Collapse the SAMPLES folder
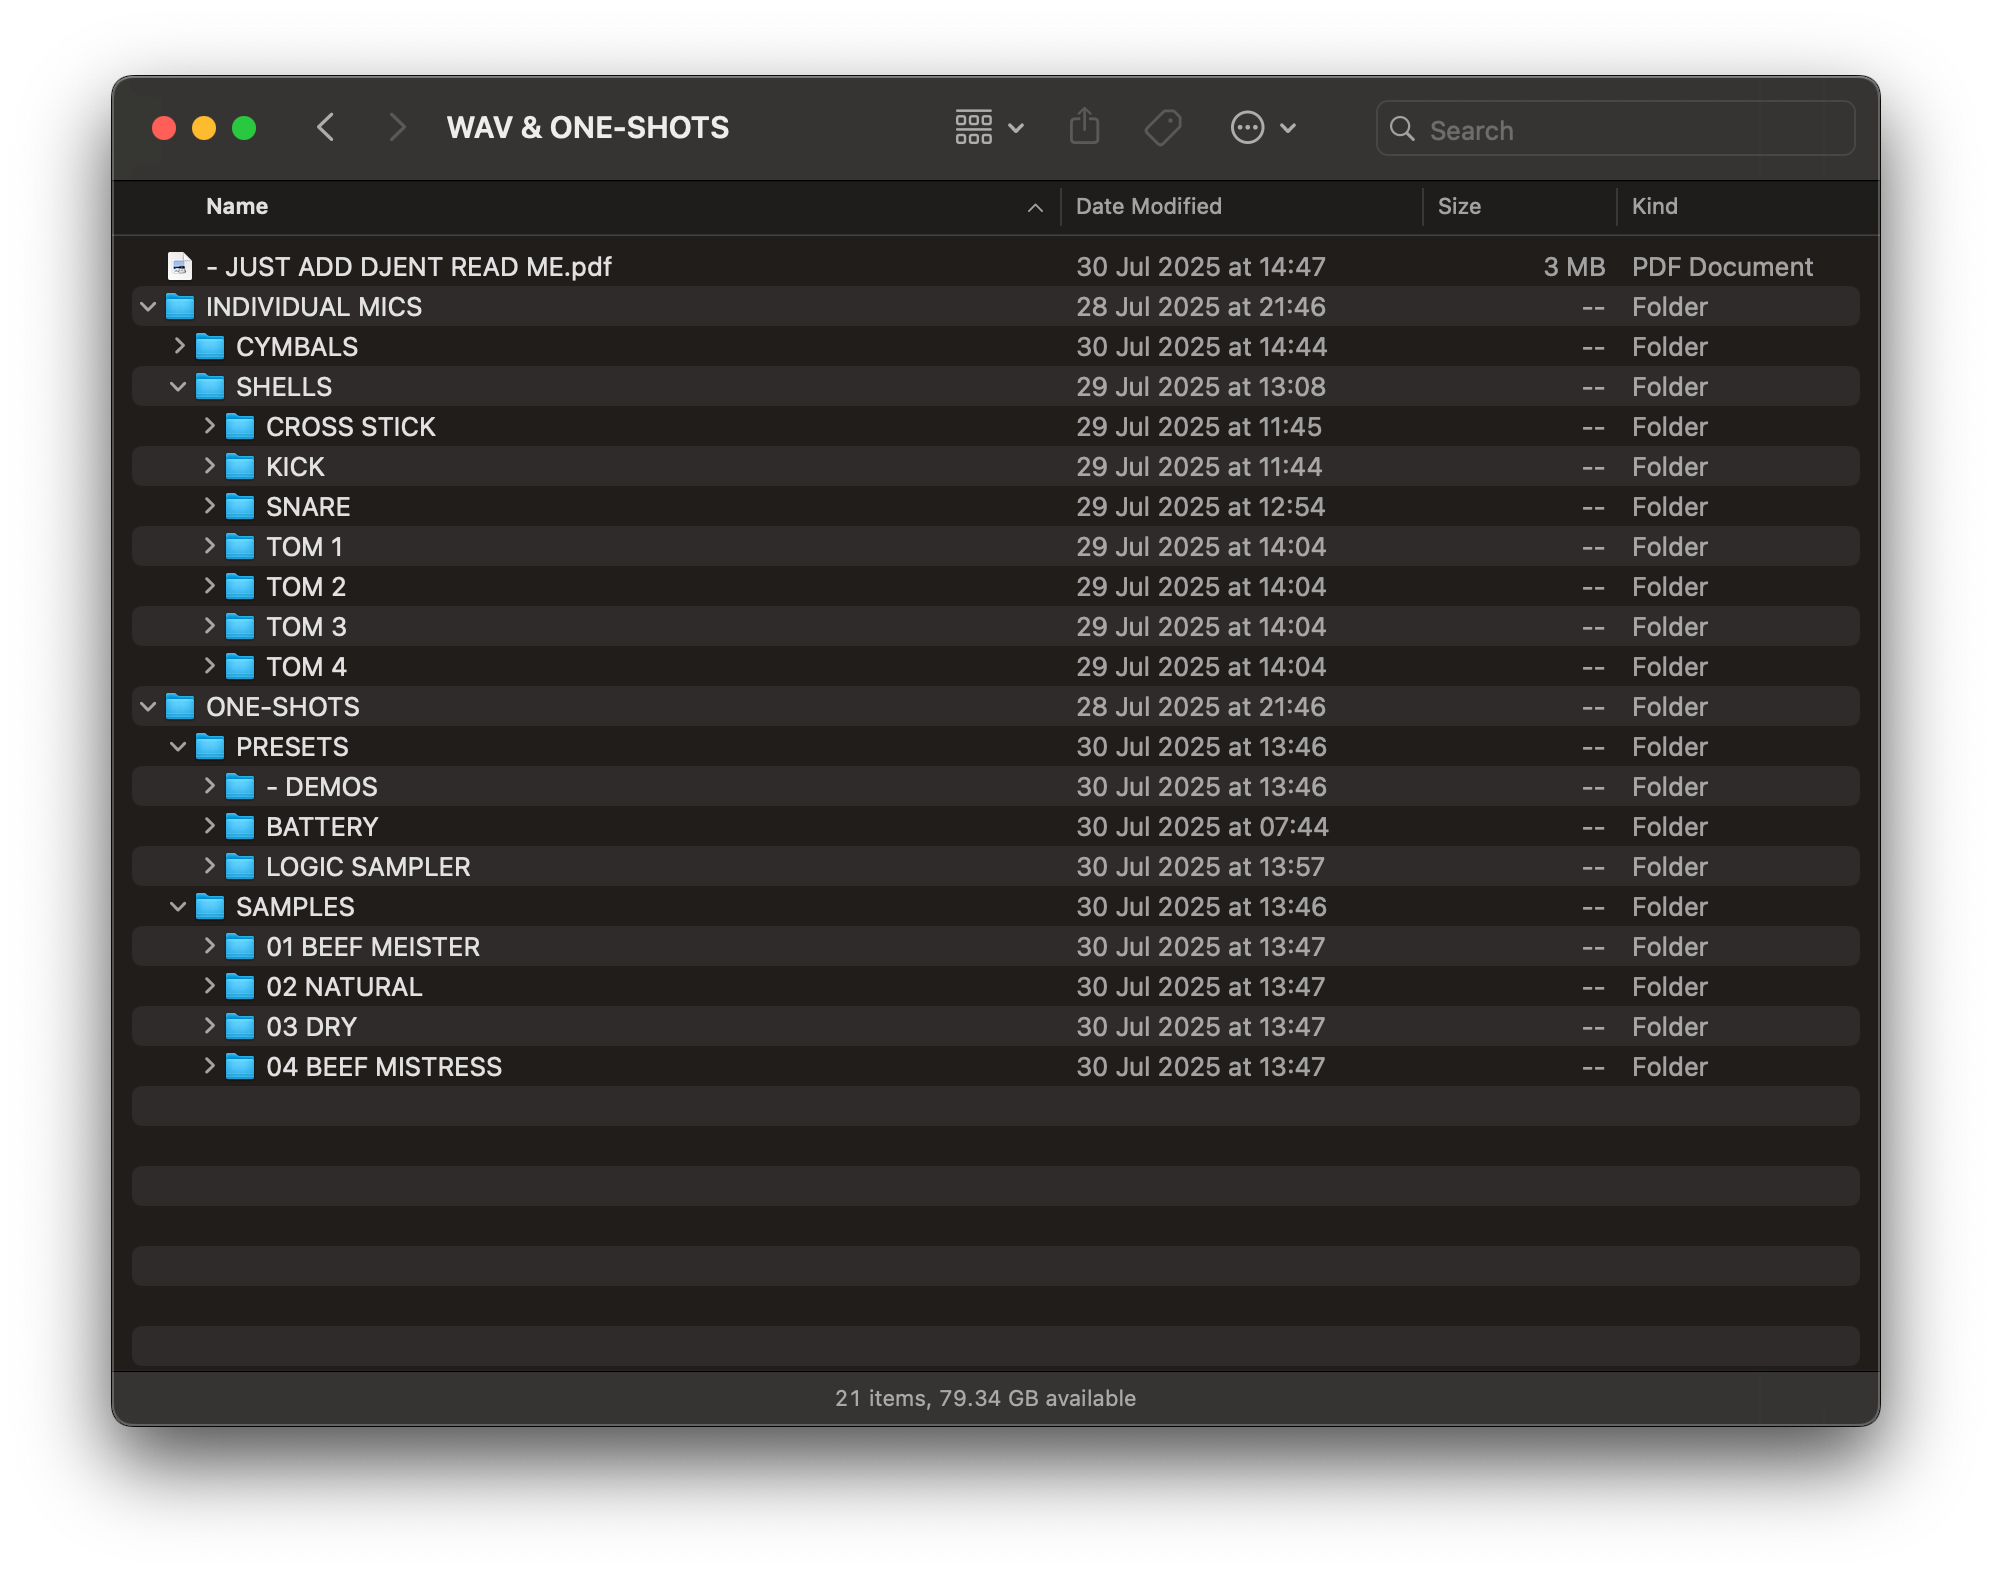This screenshot has height=1574, width=1992. point(178,906)
